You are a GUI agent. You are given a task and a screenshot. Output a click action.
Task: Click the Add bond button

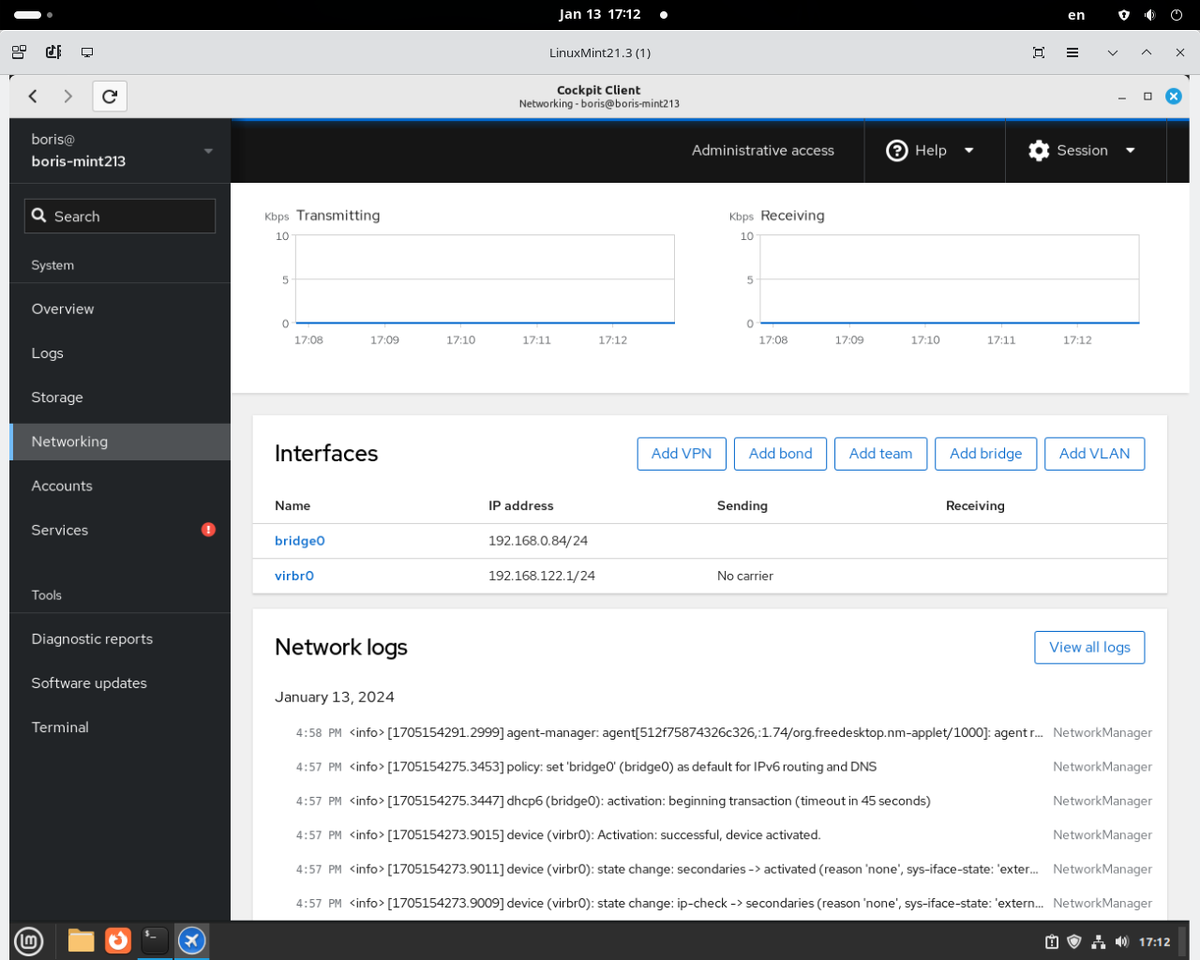pyautogui.click(x=780, y=453)
